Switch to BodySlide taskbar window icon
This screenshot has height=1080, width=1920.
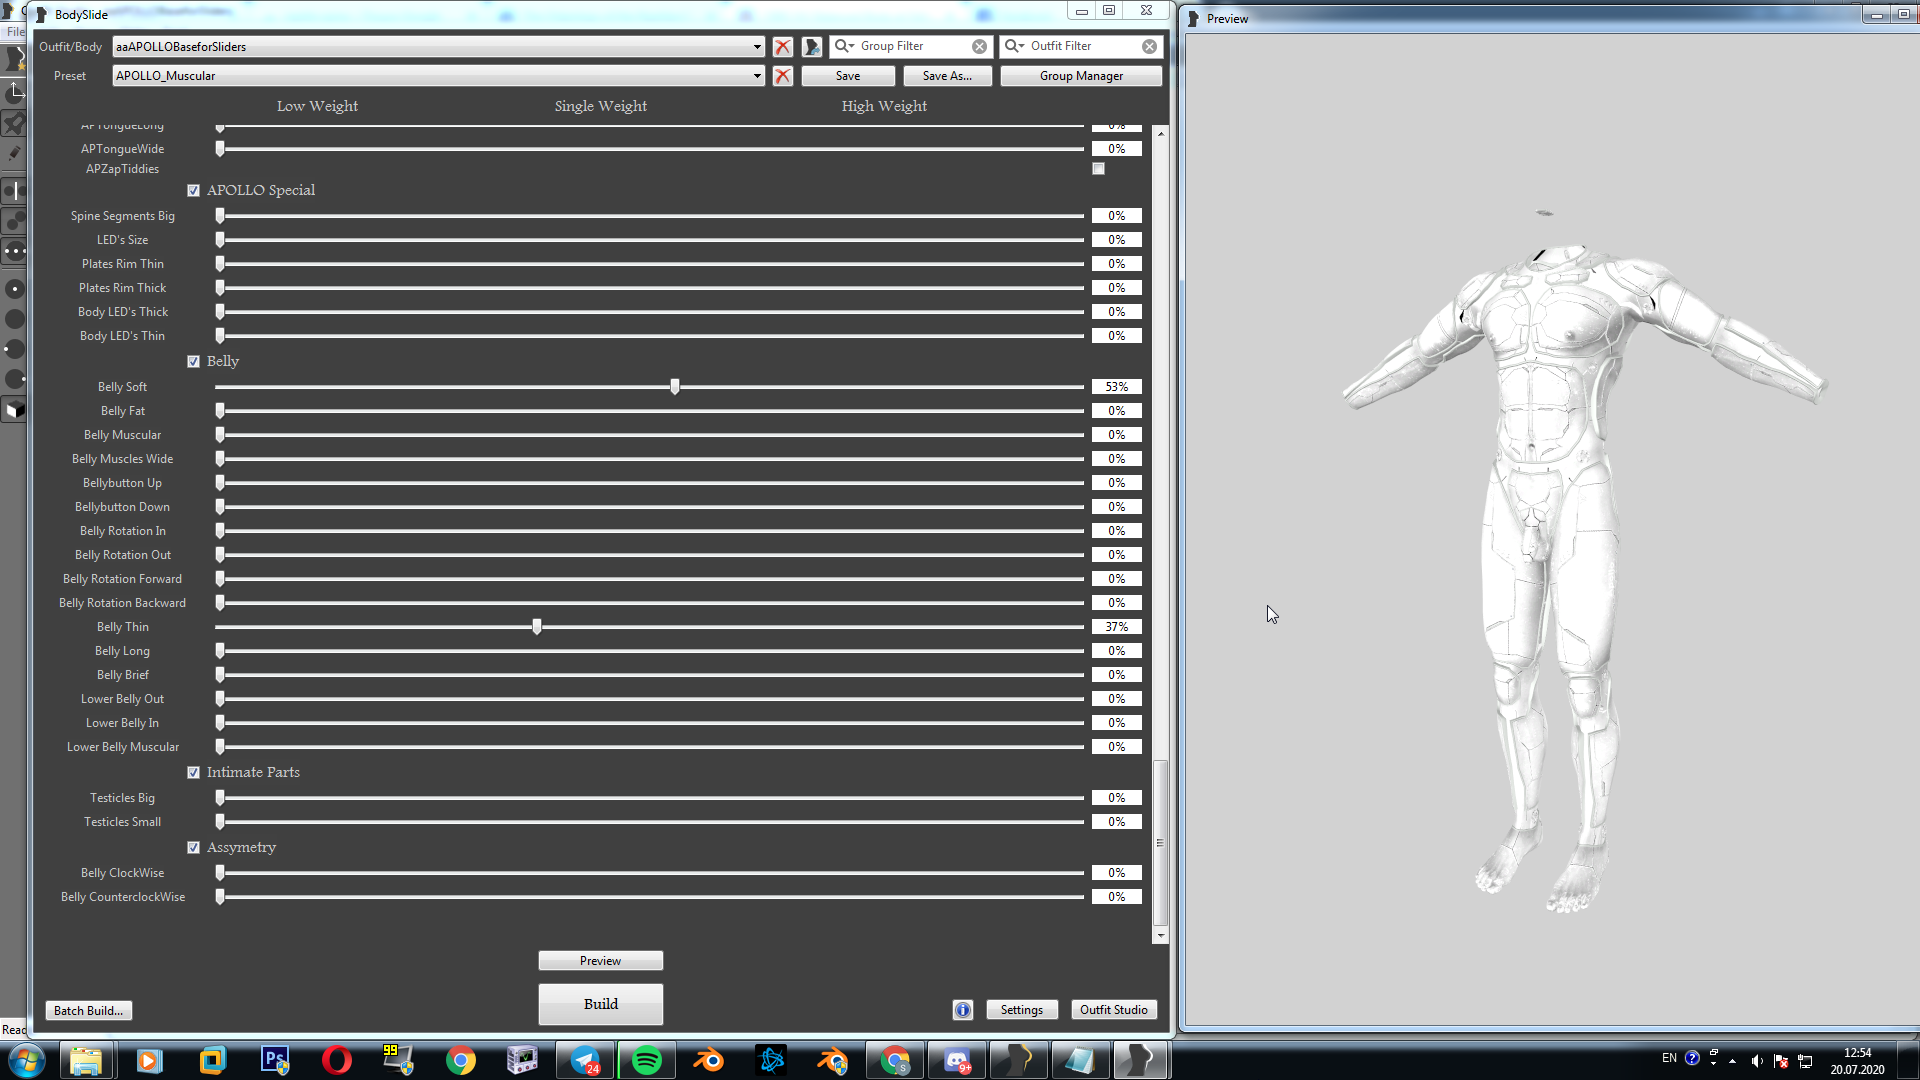1141,1060
